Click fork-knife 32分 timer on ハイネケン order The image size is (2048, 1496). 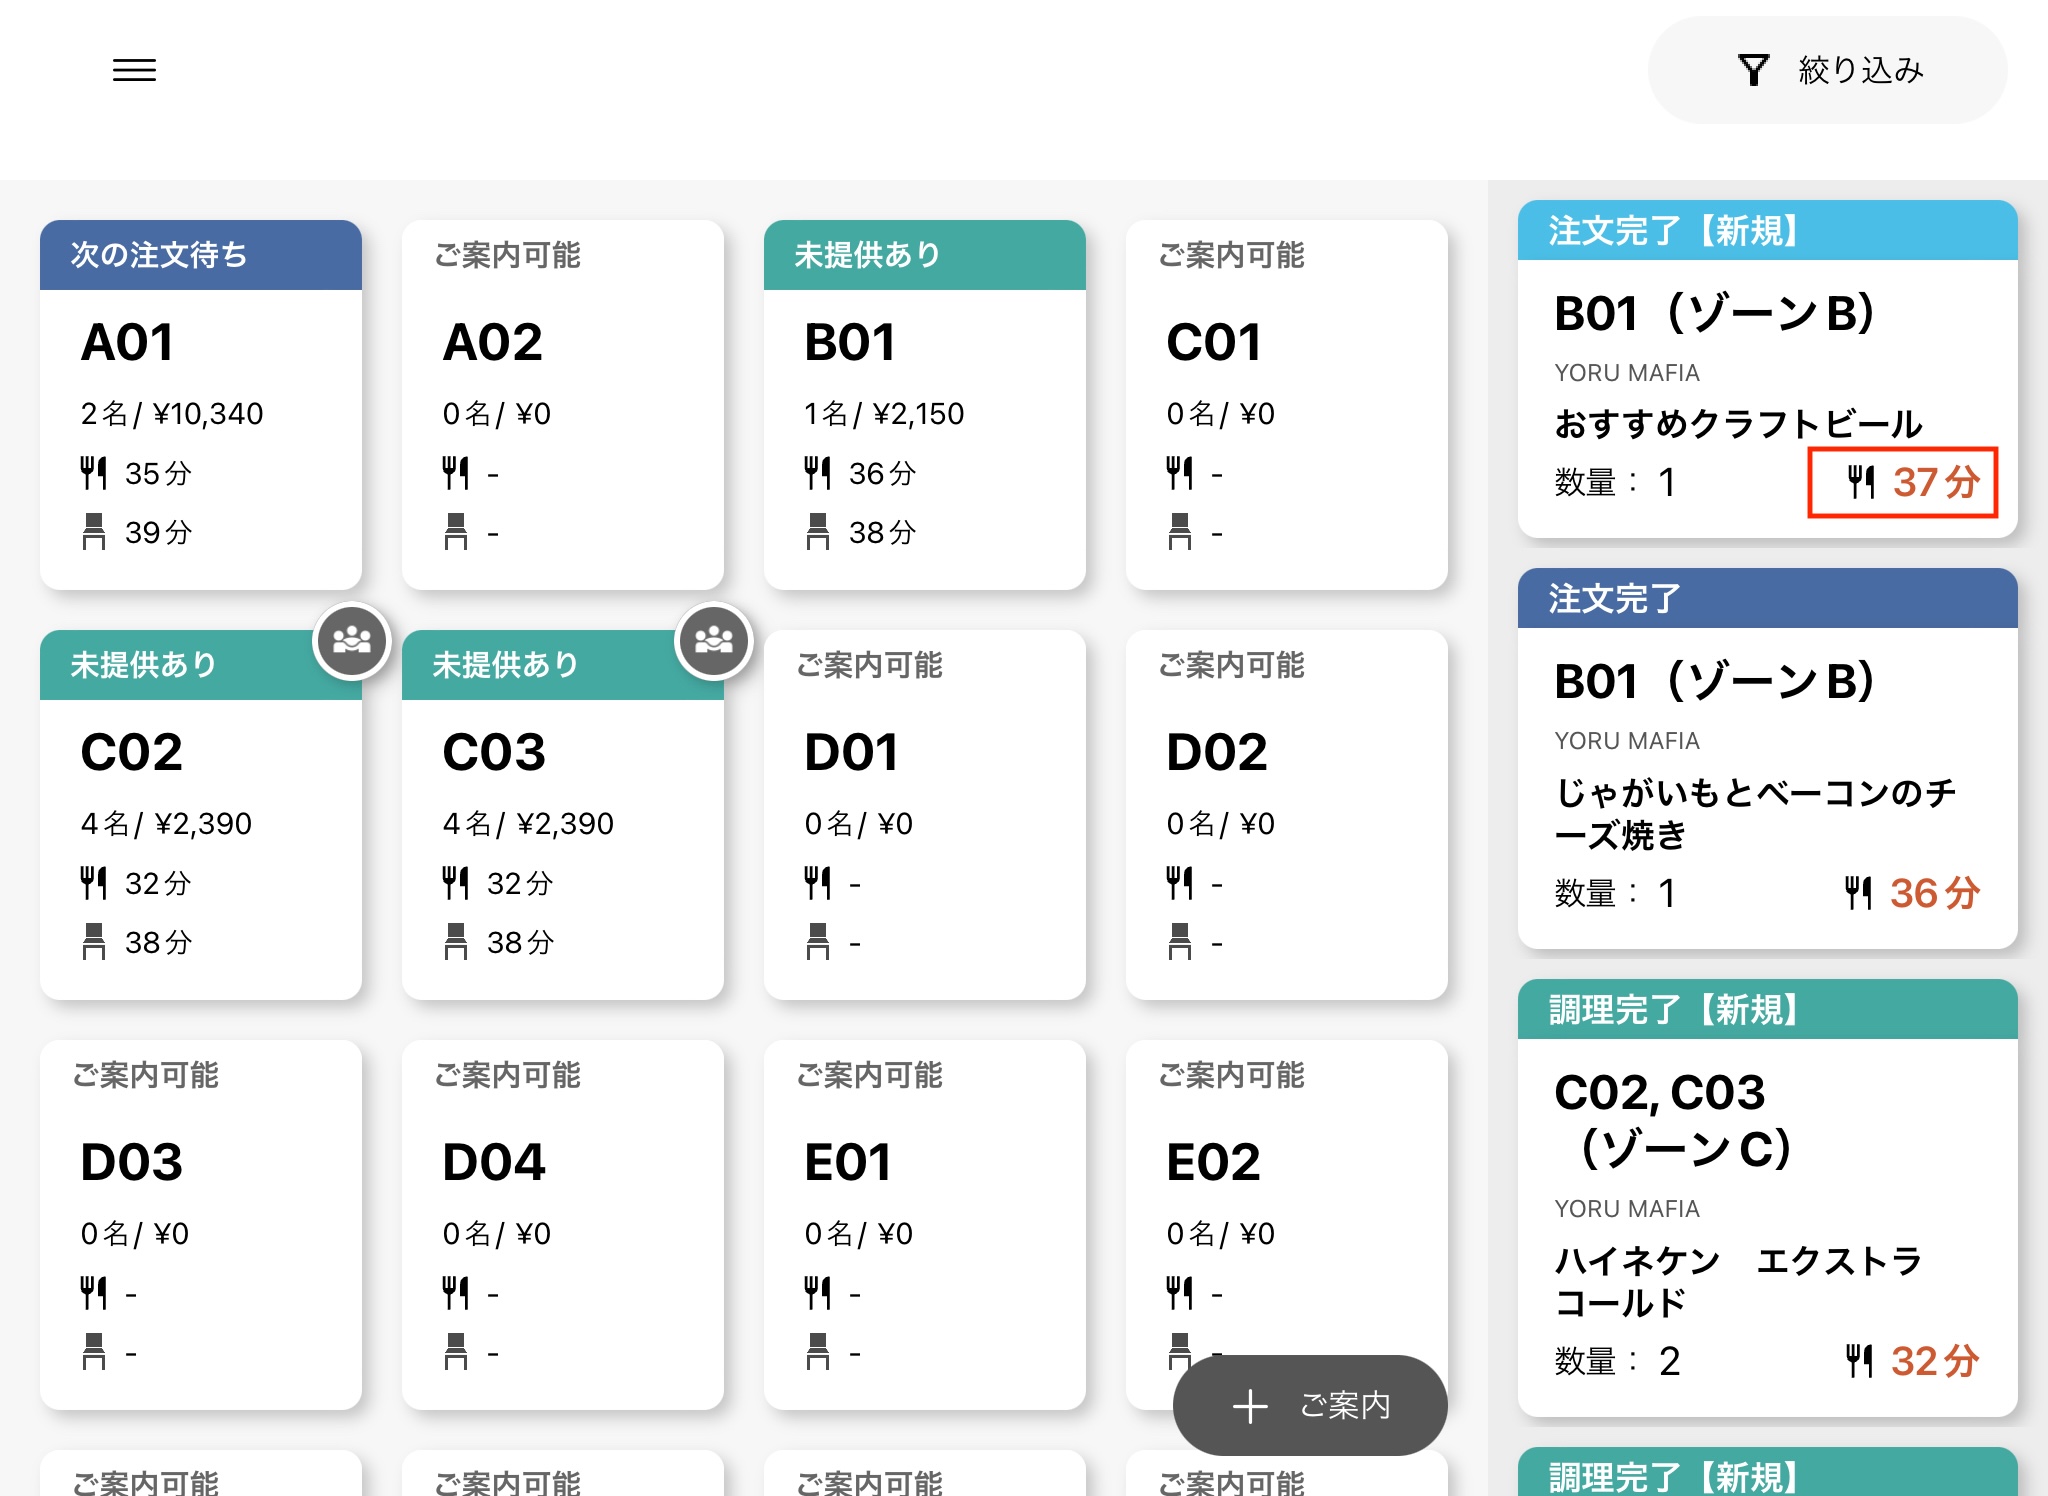(1910, 1361)
